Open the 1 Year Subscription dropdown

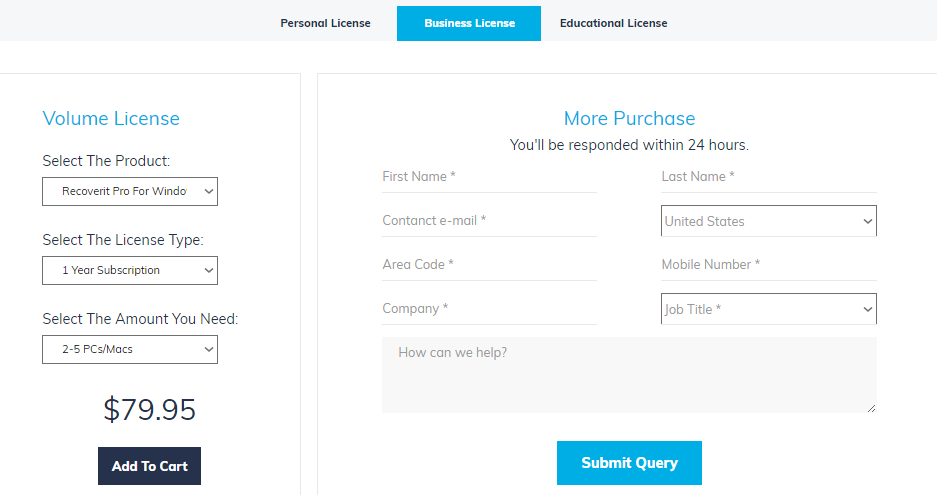tap(130, 270)
